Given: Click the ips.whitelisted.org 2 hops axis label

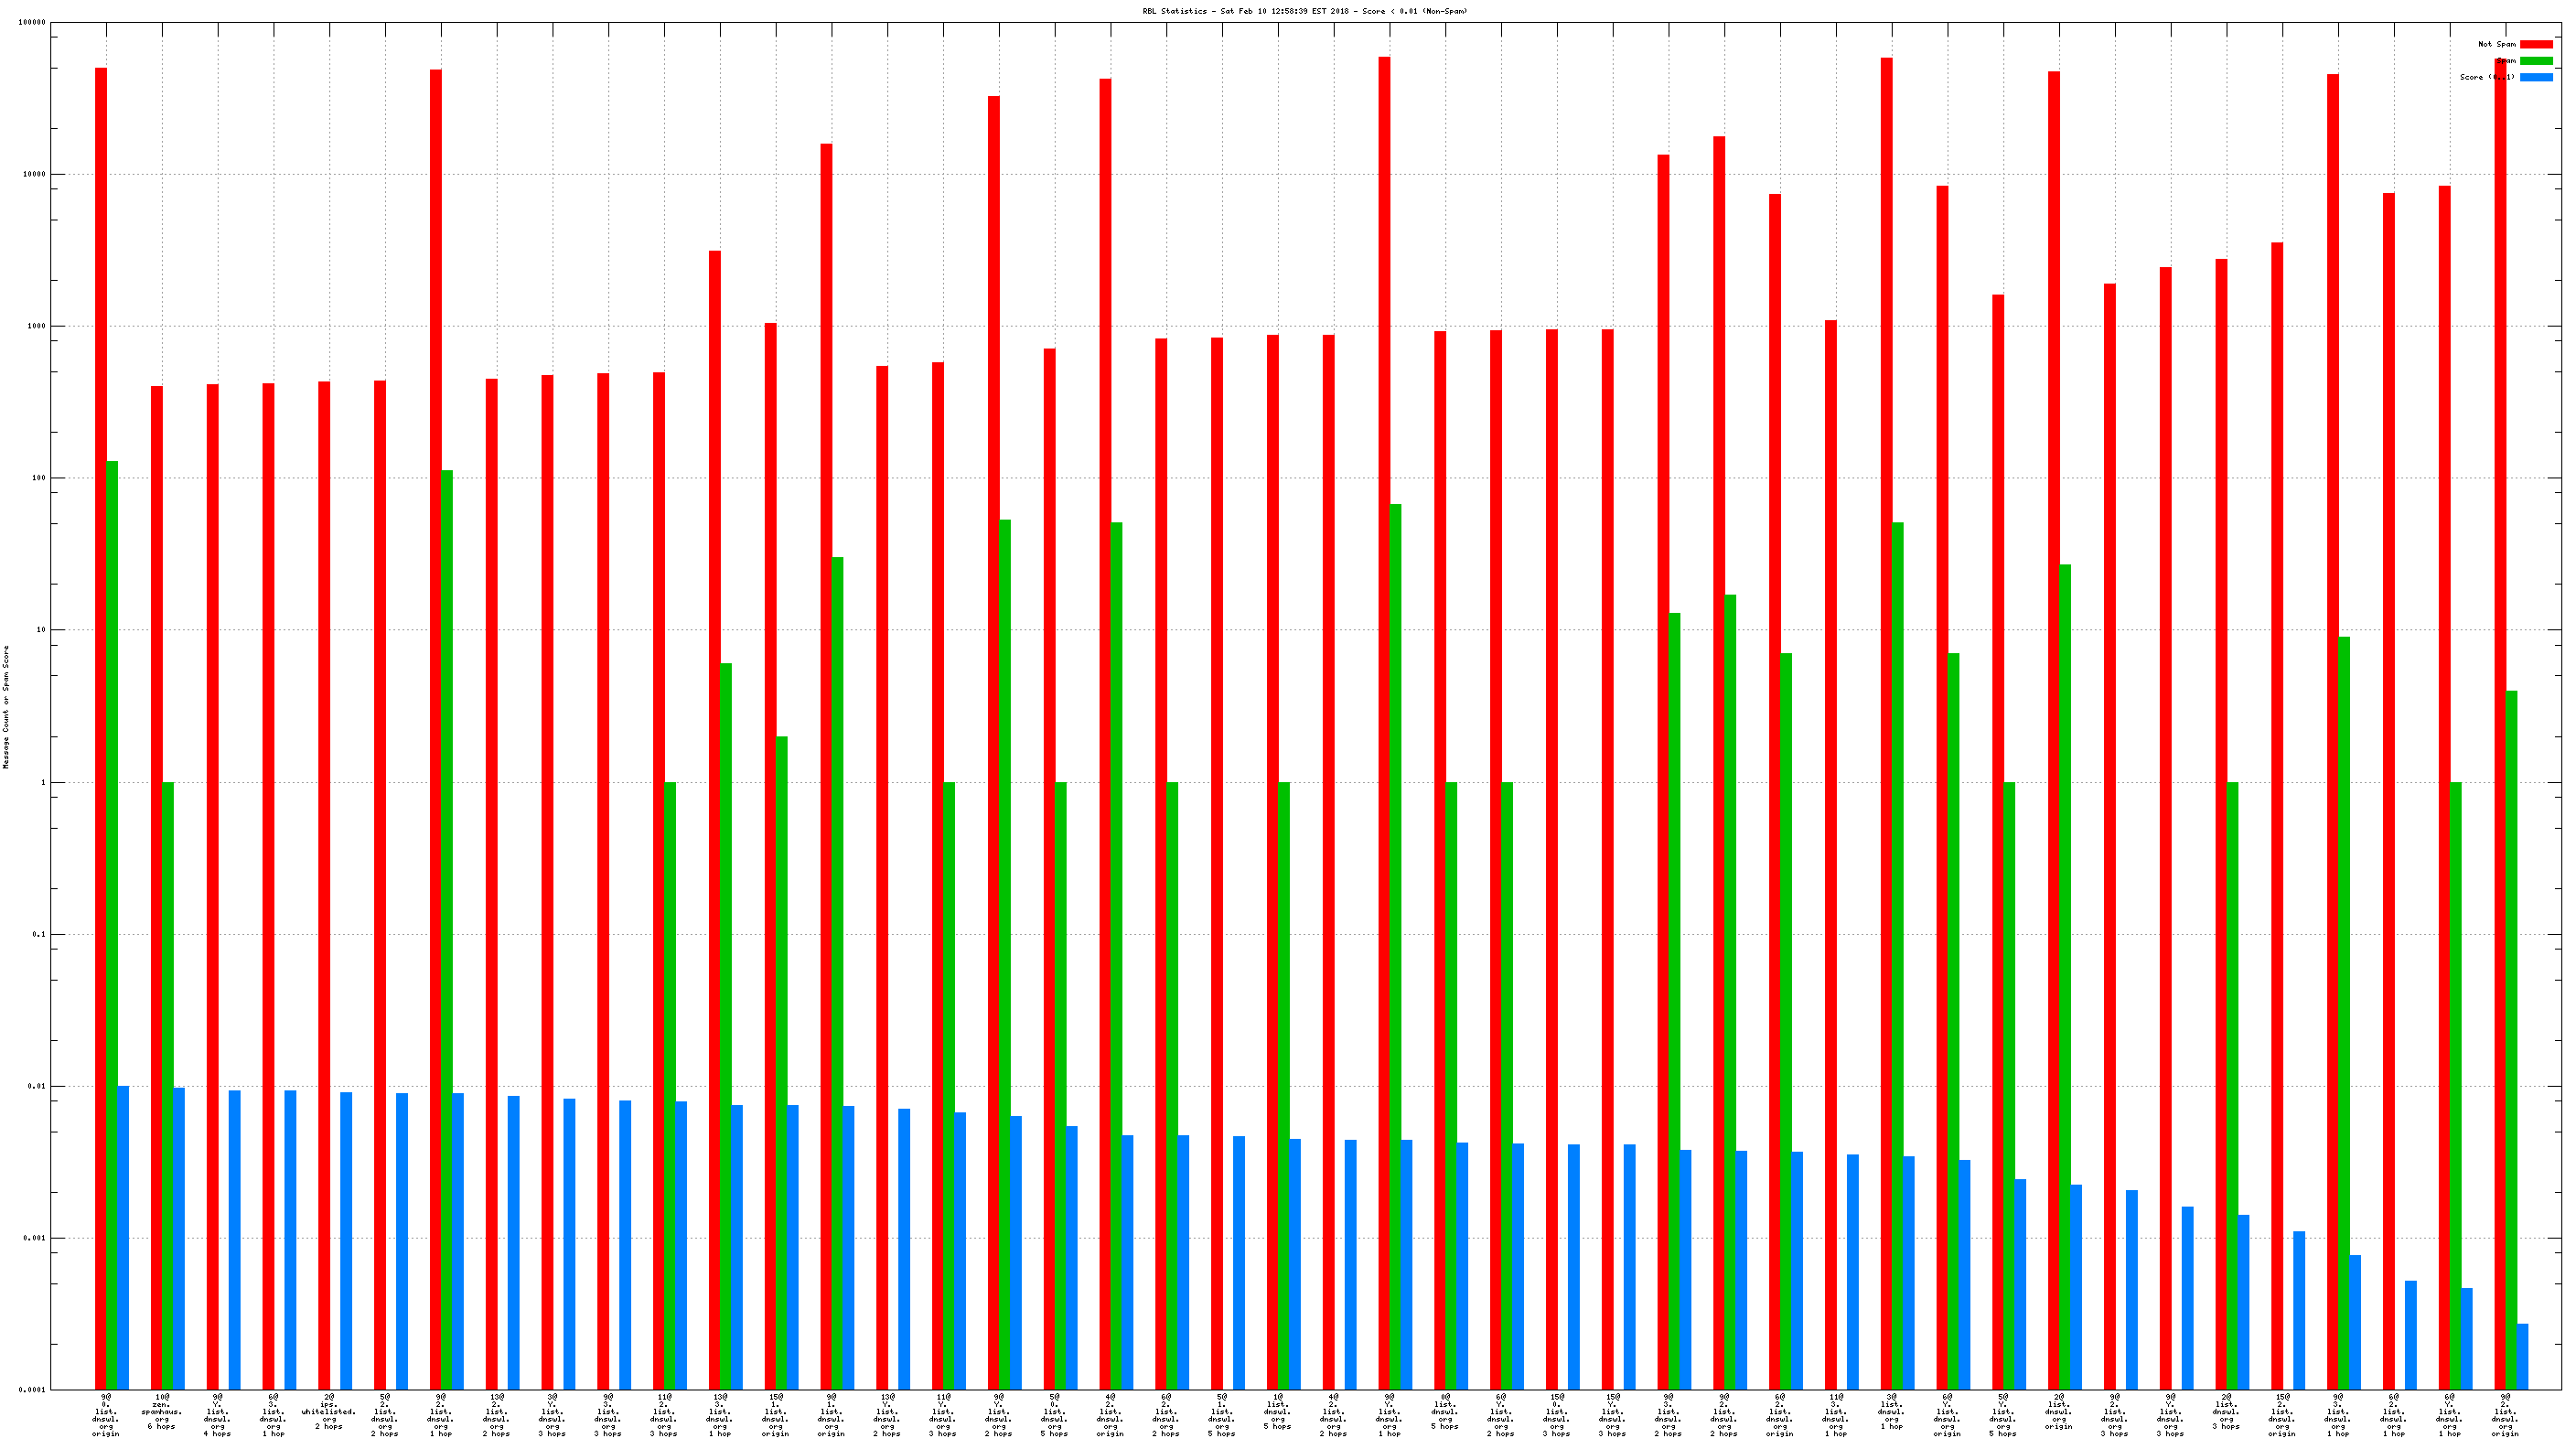Looking at the screenshot, I should click(329, 1411).
